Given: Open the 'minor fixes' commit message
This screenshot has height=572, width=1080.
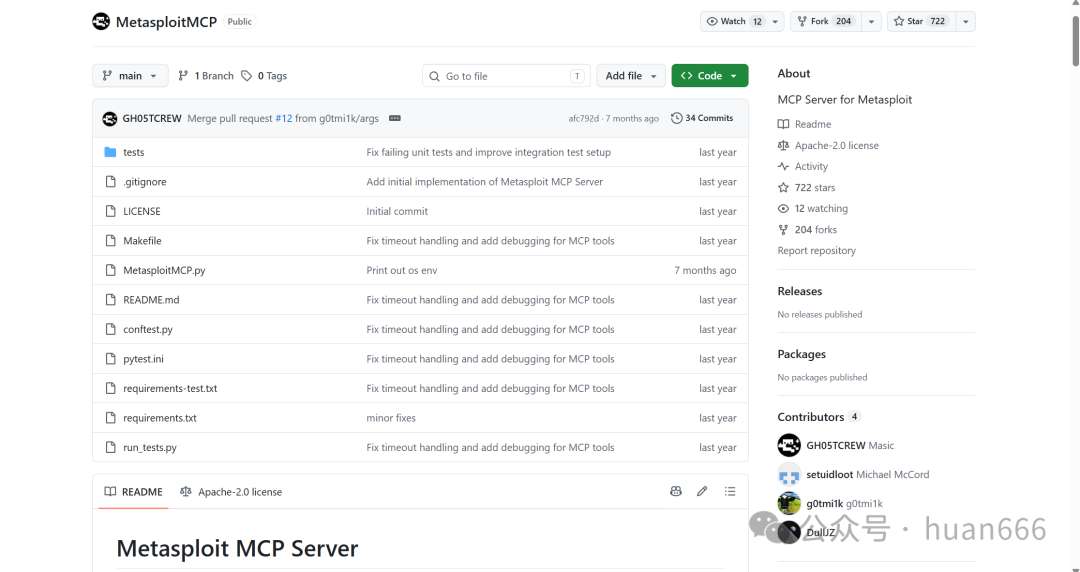Looking at the screenshot, I should pos(391,418).
